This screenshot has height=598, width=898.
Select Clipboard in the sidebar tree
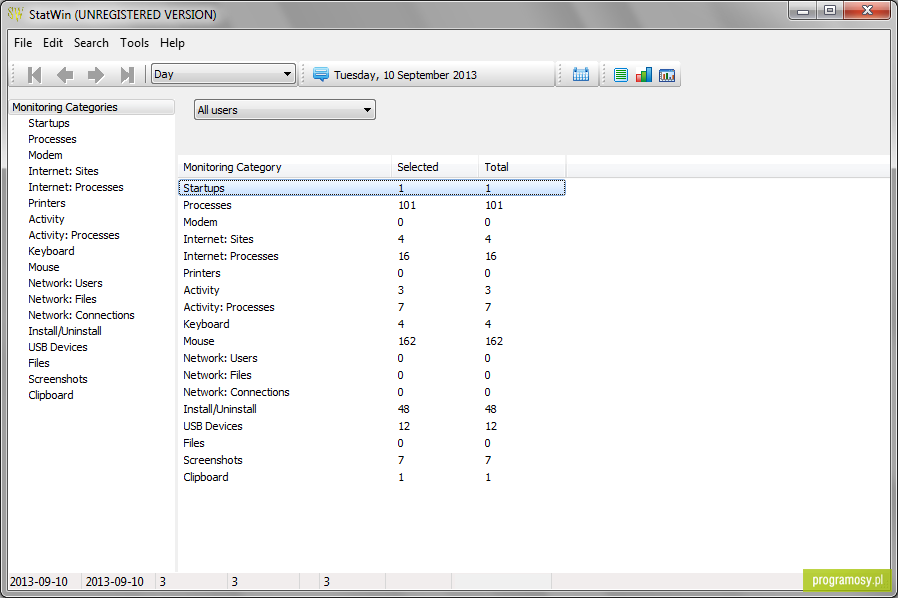(51, 396)
